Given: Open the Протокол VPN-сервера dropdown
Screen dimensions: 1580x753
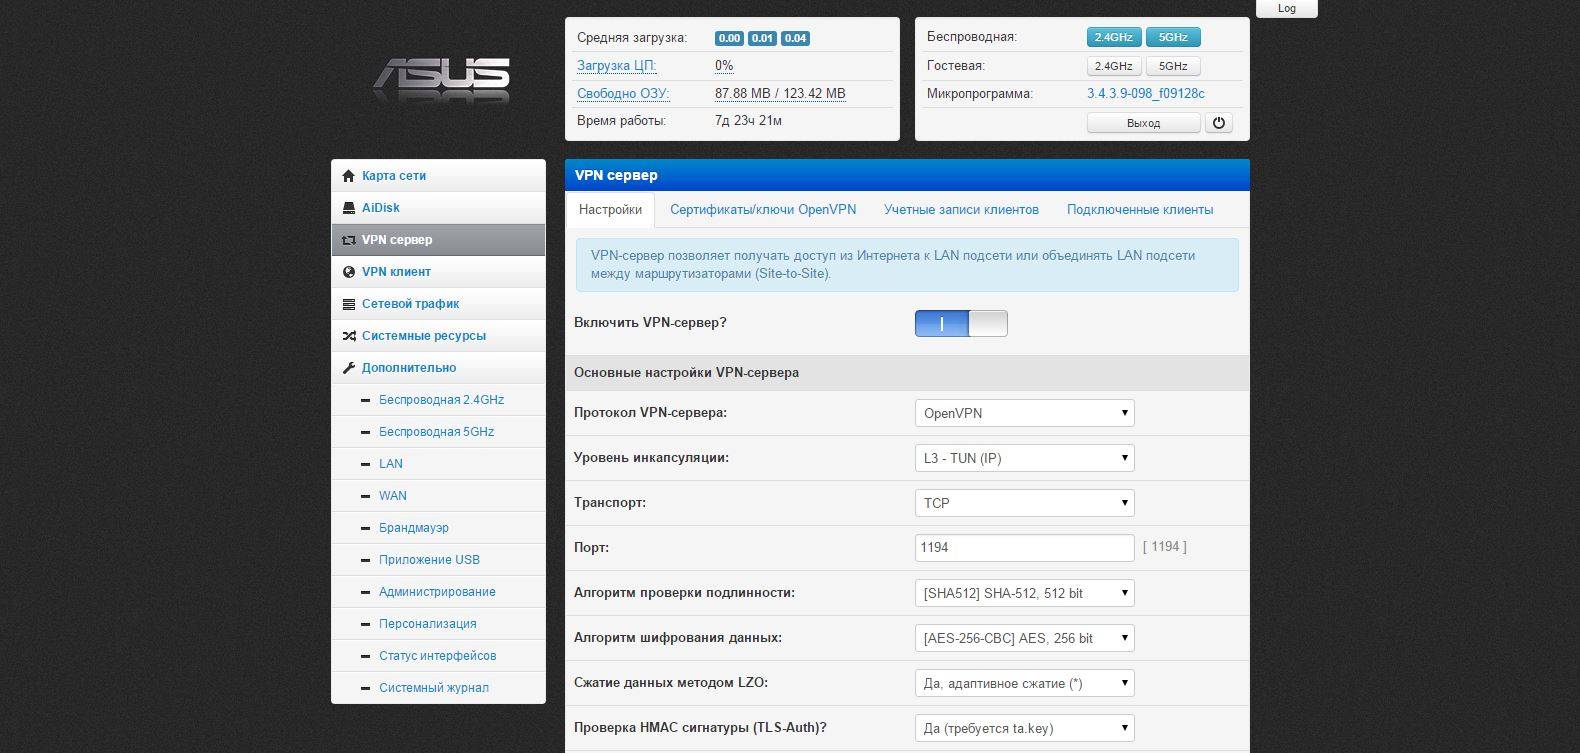Looking at the screenshot, I should click(1025, 413).
